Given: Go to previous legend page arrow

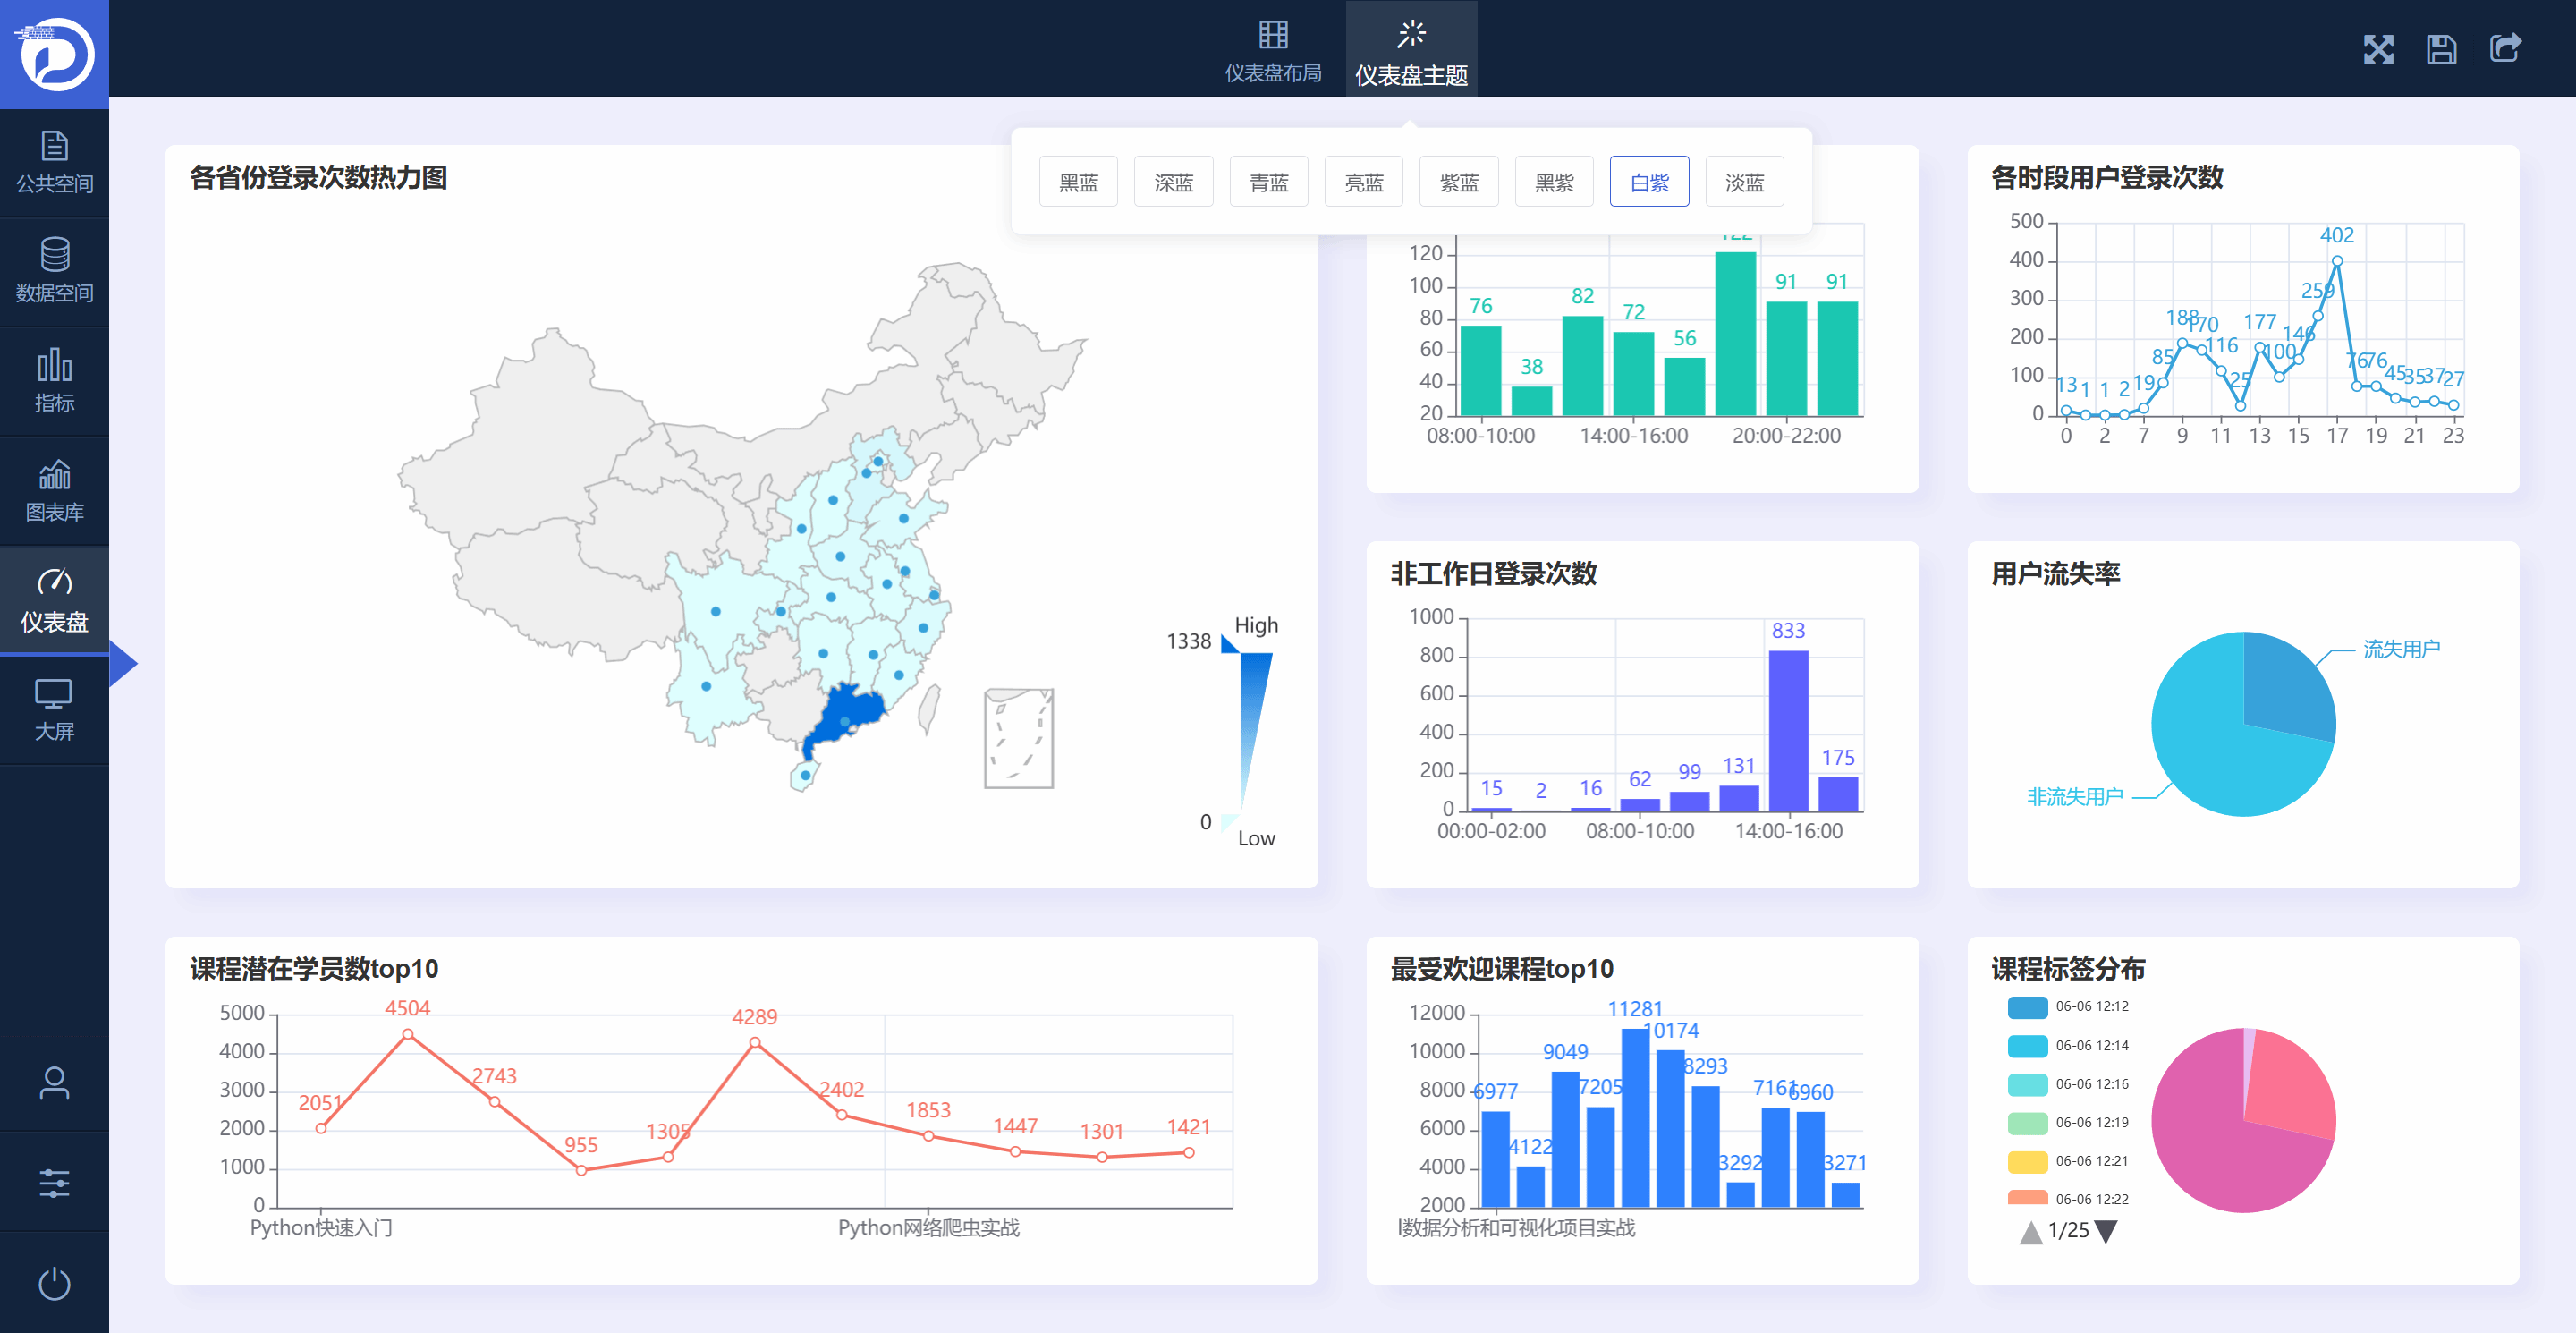Looking at the screenshot, I should coord(2030,1231).
